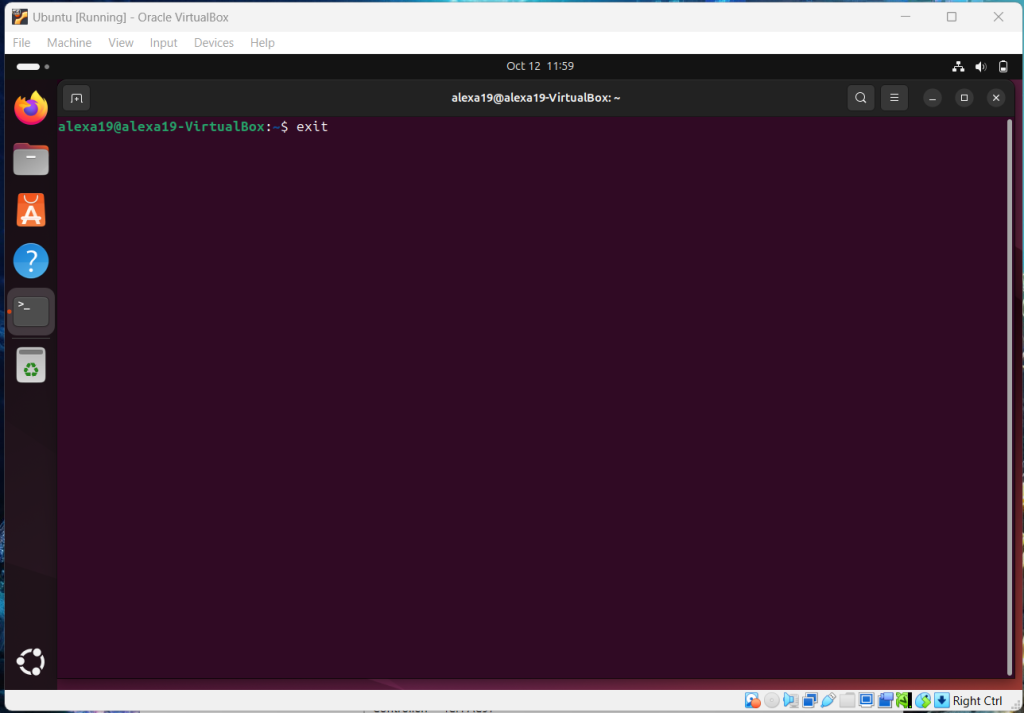Open the terminal hamburger menu
The width and height of the screenshot is (1024, 713).
click(x=894, y=98)
